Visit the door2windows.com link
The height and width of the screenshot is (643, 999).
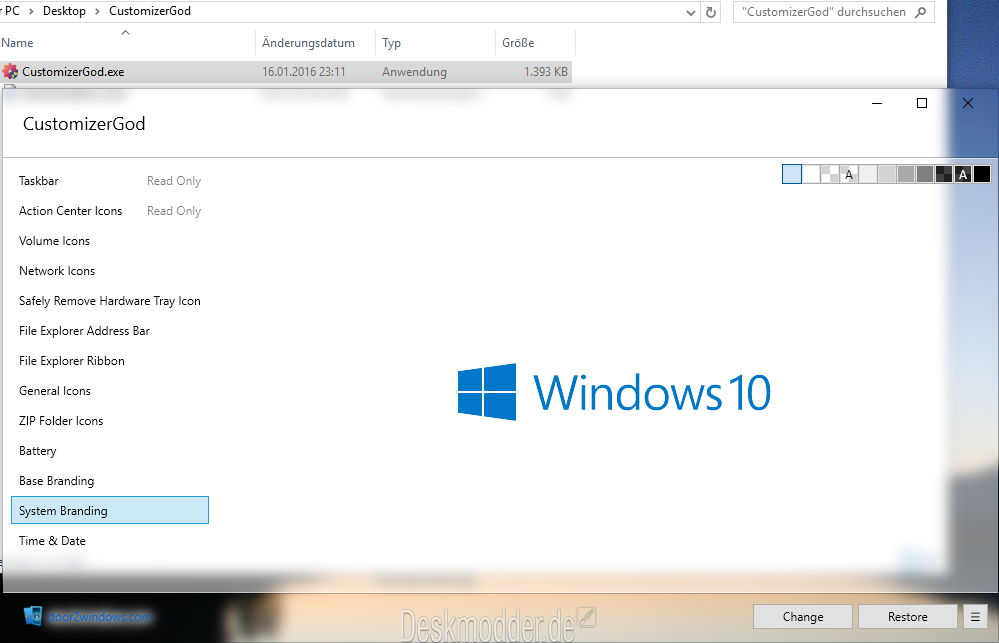[99, 617]
